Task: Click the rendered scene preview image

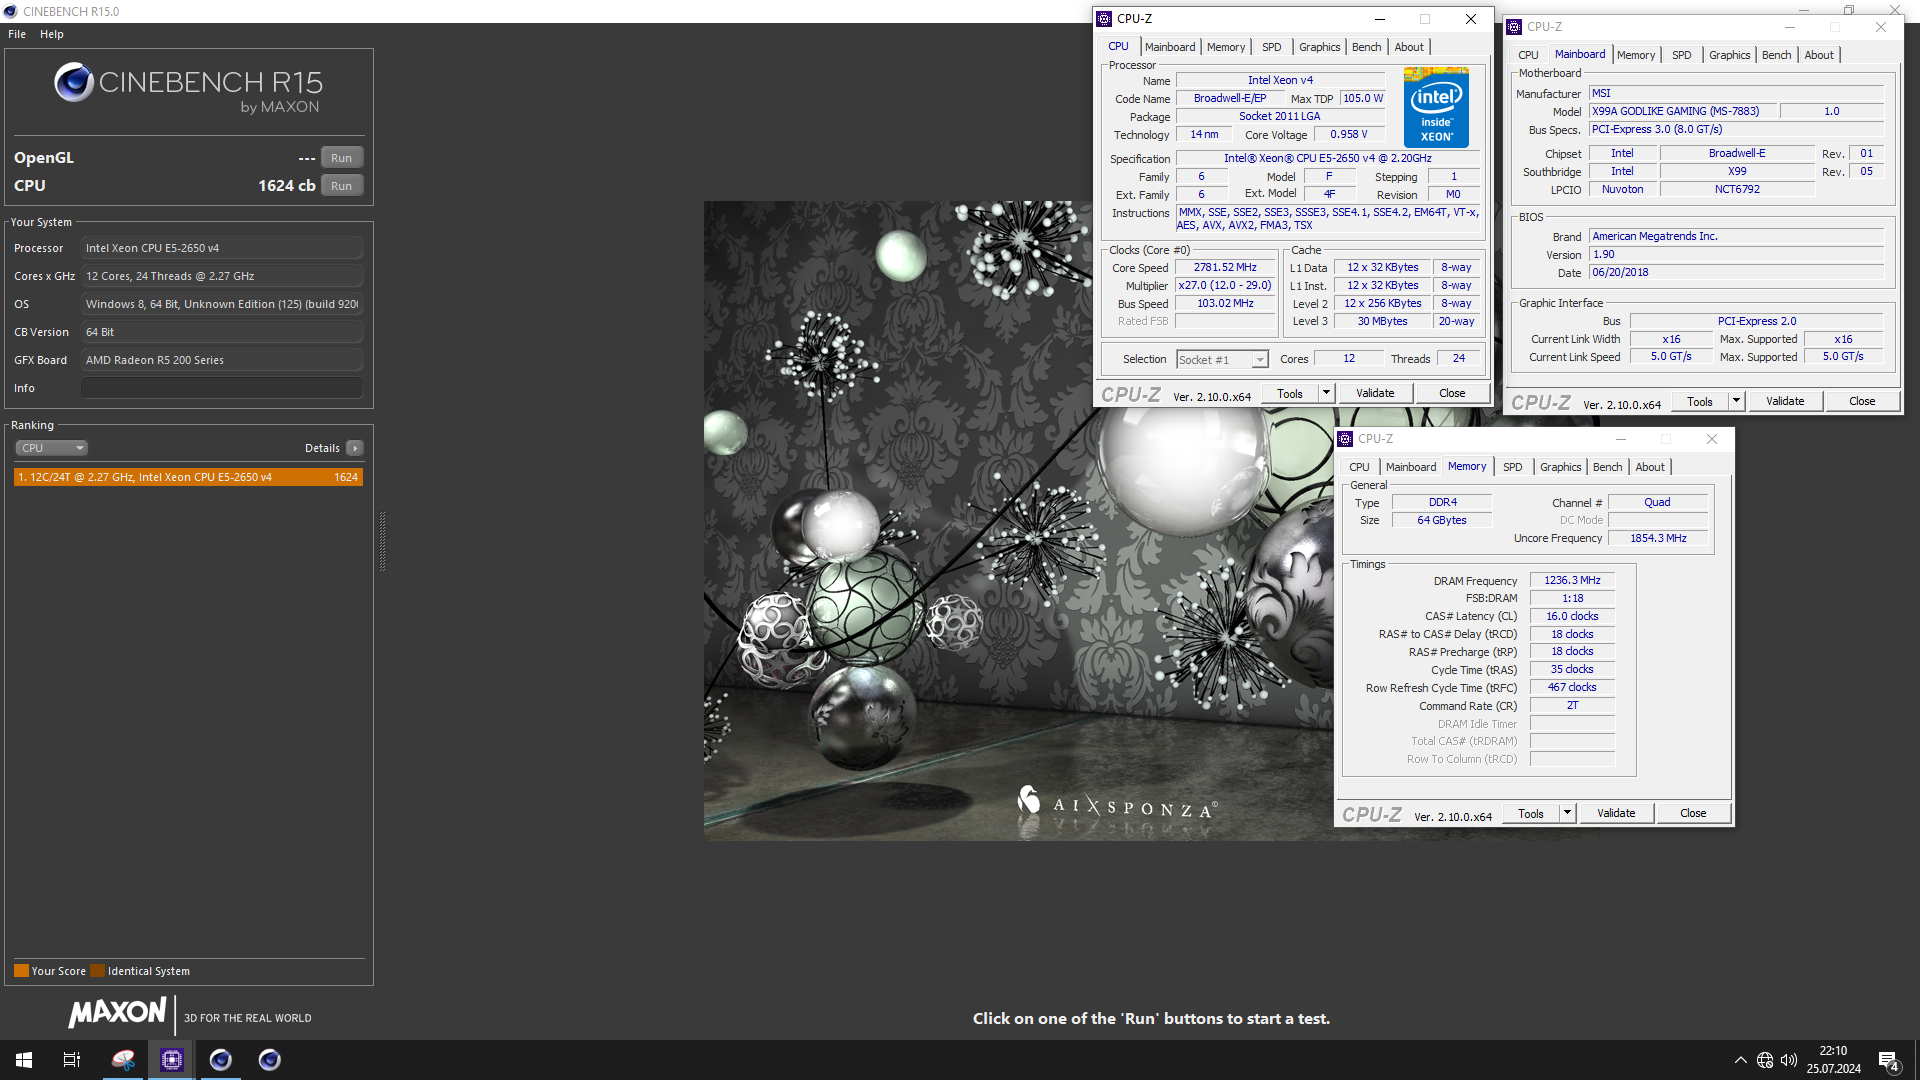Action: (1018, 520)
